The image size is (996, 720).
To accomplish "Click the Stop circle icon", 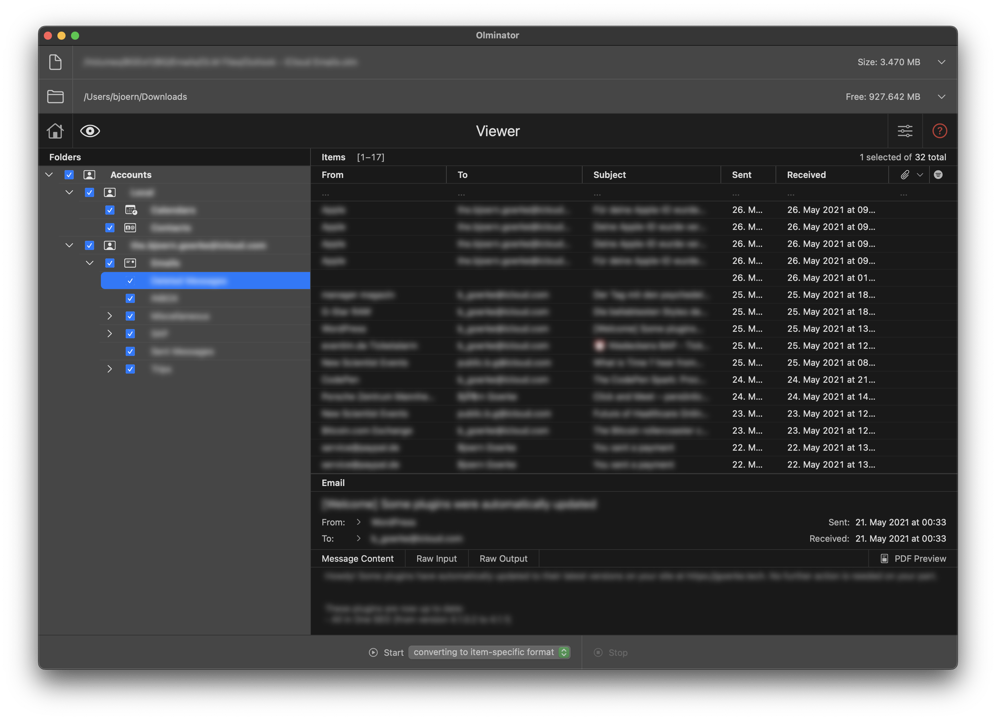I will (x=598, y=653).
